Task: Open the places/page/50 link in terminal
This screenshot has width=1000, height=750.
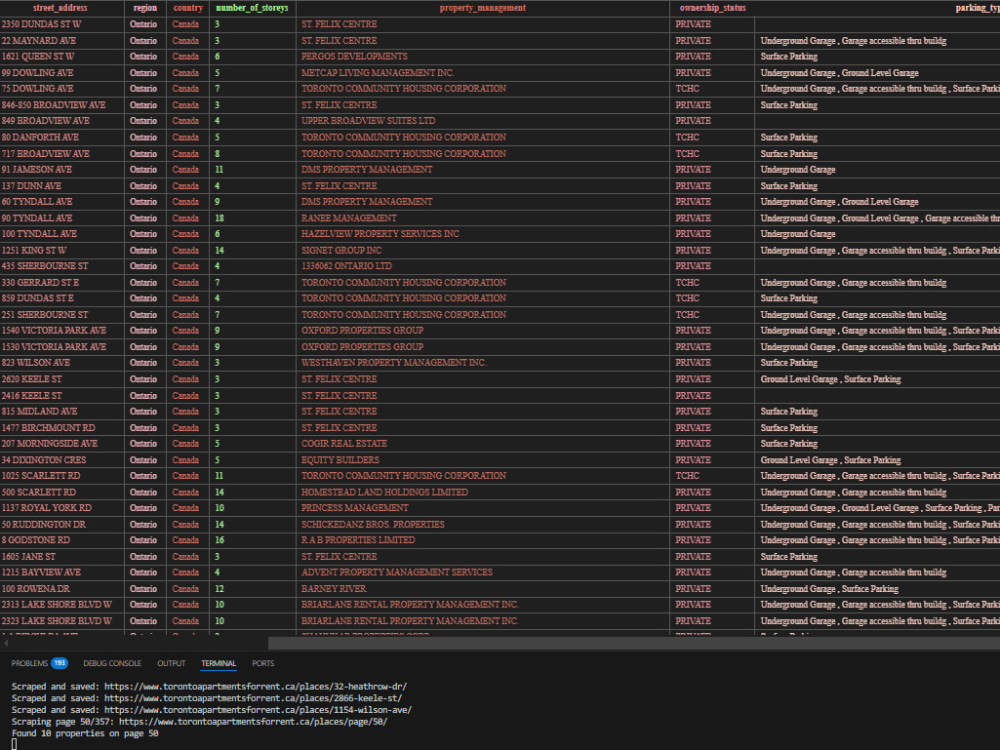Action: pos(253,722)
